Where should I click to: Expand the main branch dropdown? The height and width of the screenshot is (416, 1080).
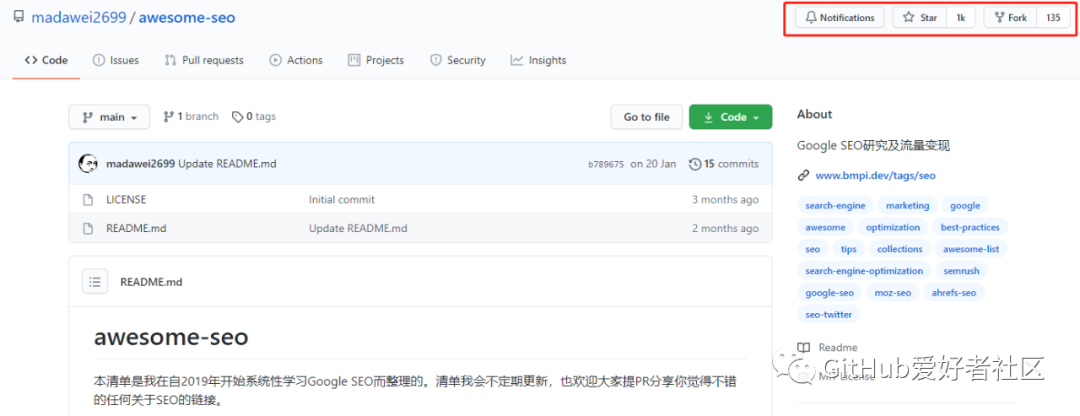[109, 117]
